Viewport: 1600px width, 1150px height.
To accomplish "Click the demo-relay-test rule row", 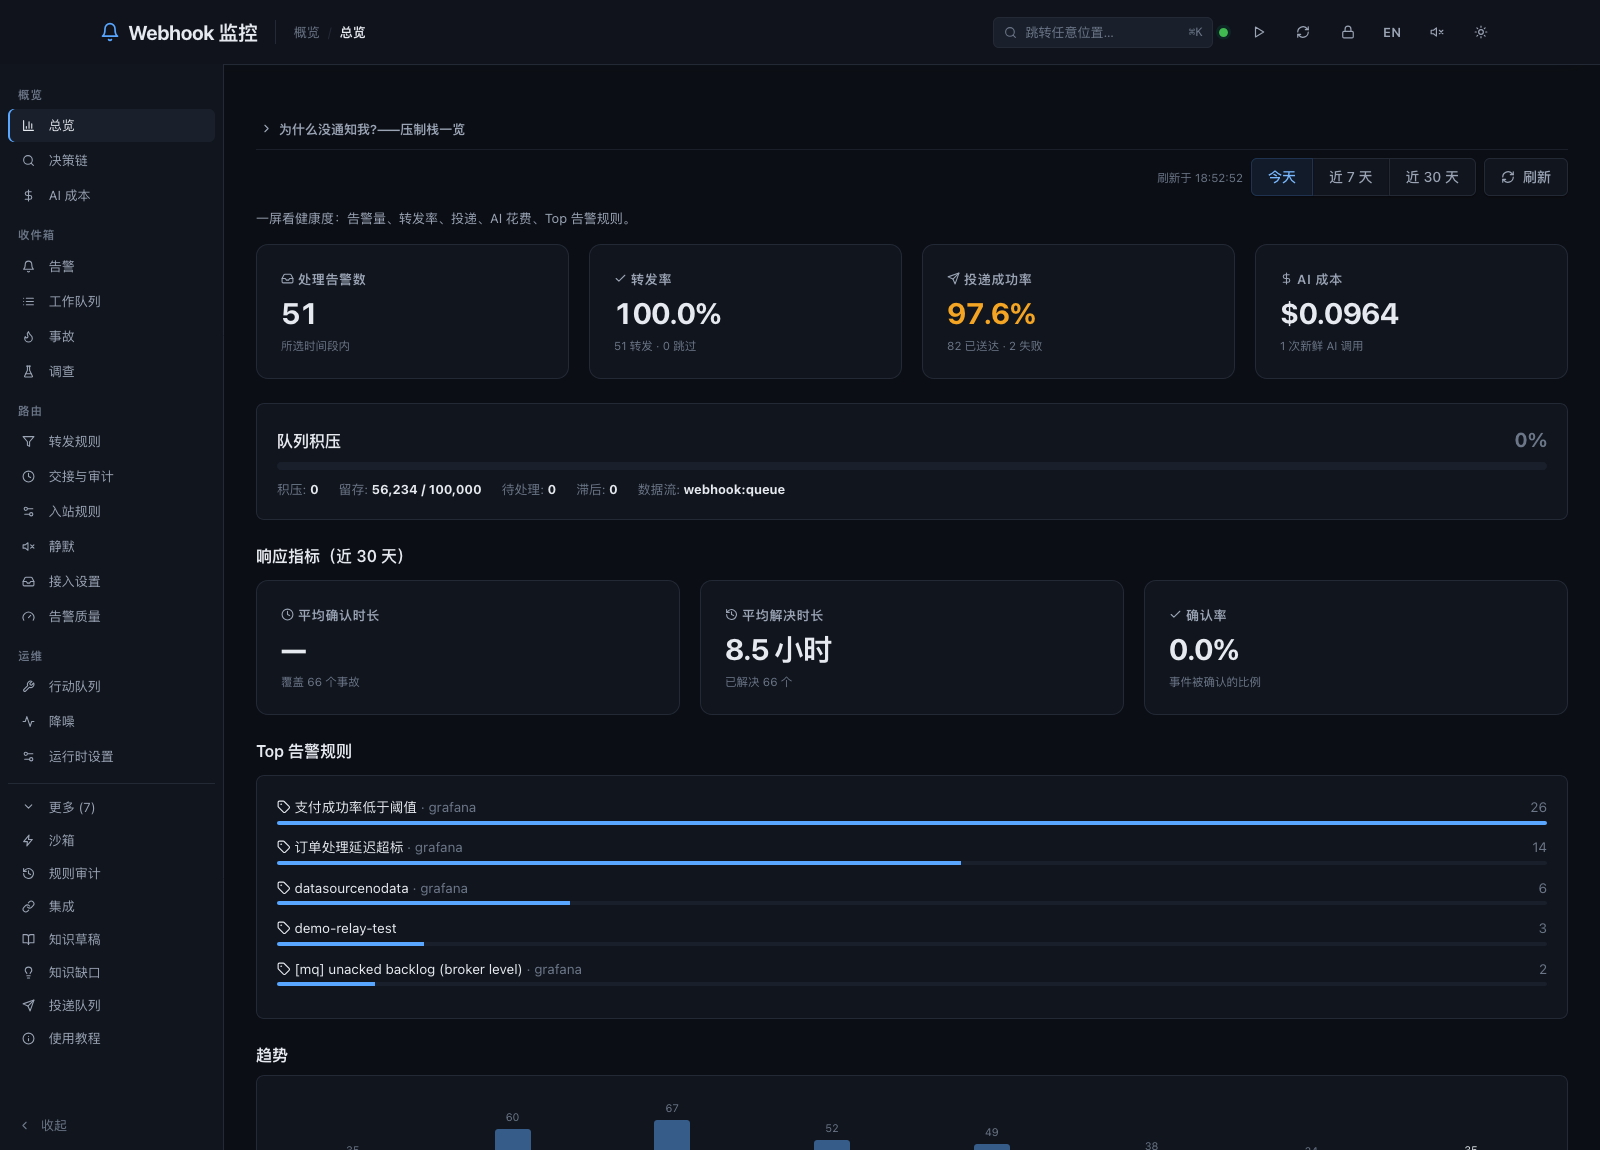I will coord(912,933).
